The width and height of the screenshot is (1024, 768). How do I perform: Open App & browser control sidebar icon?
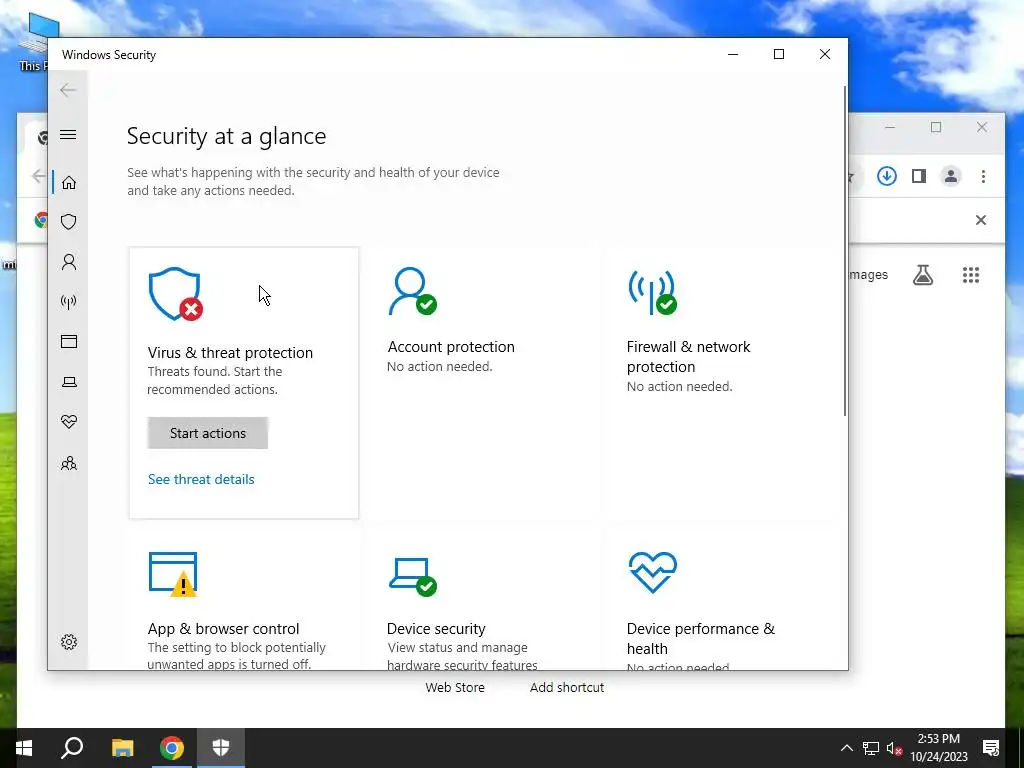pos(69,342)
